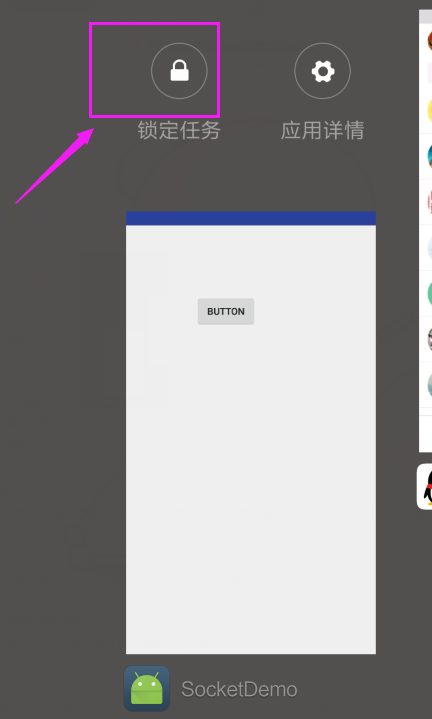This screenshot has width=432, height=719.
Task: Tap the grey-teal avatar at list bottom
Action: (430, 385)
